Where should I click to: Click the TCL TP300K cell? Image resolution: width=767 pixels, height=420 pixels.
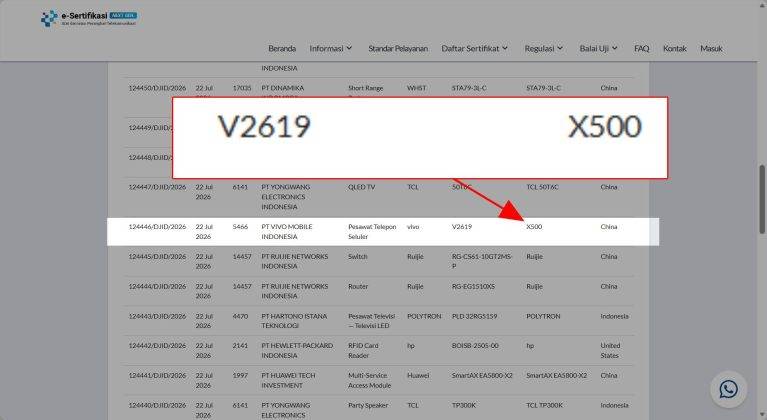click(544, 405)
